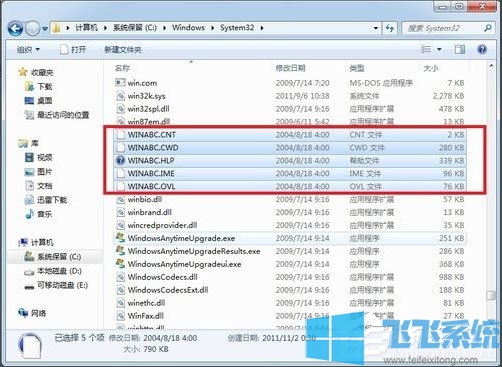Click the WINABC.CWD file icon
Image resolution: width=502 pixels, height=367 pixels.
point(120,148)
